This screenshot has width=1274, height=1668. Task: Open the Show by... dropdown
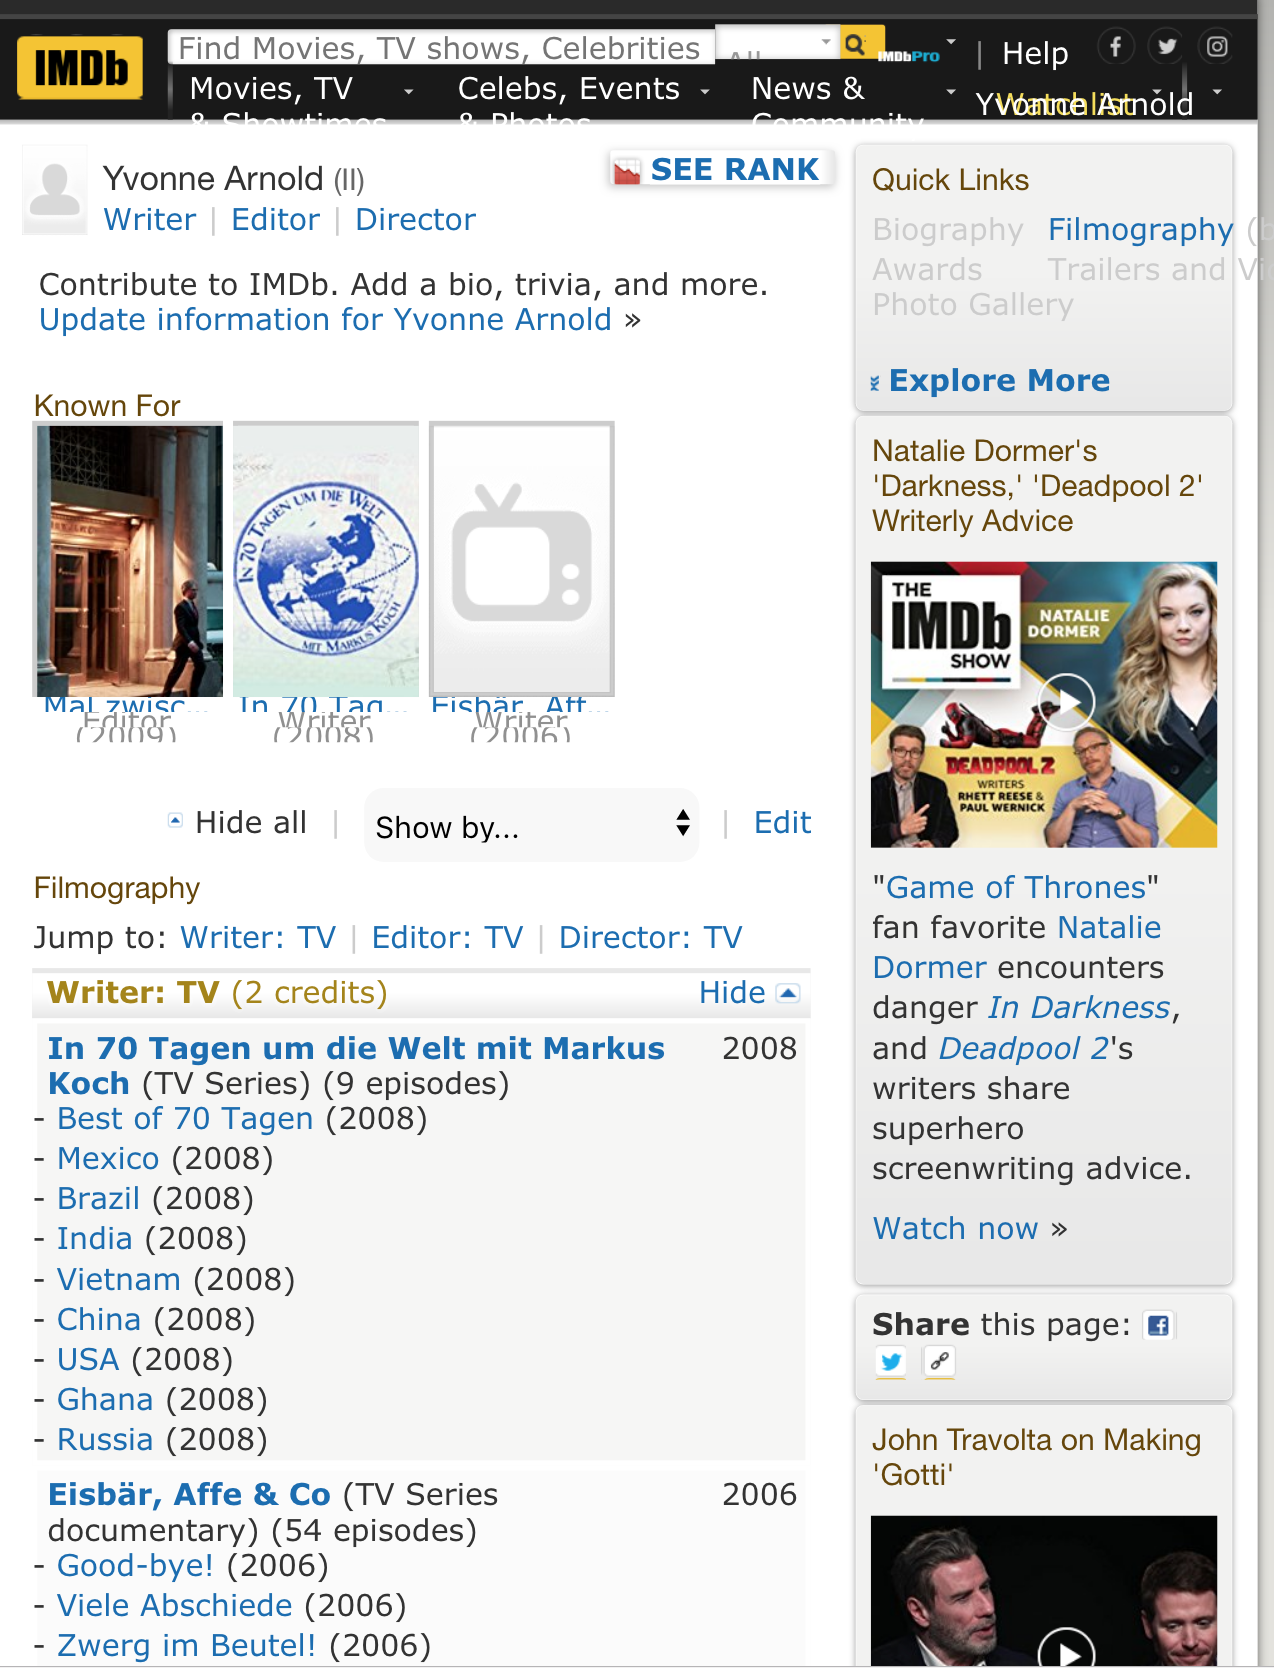[531, 825]
